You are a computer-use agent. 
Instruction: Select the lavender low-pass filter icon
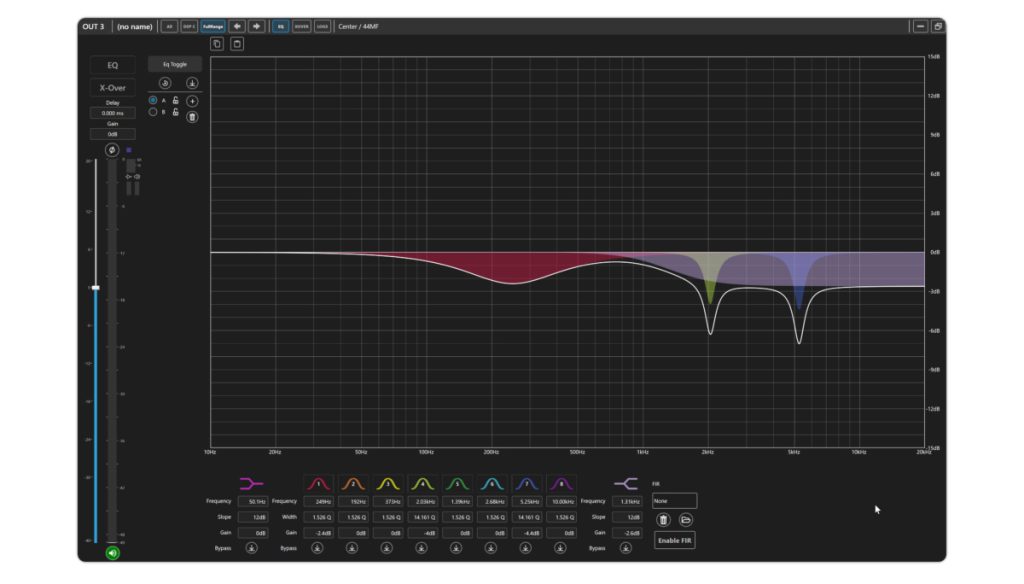(x=626, y=483)
